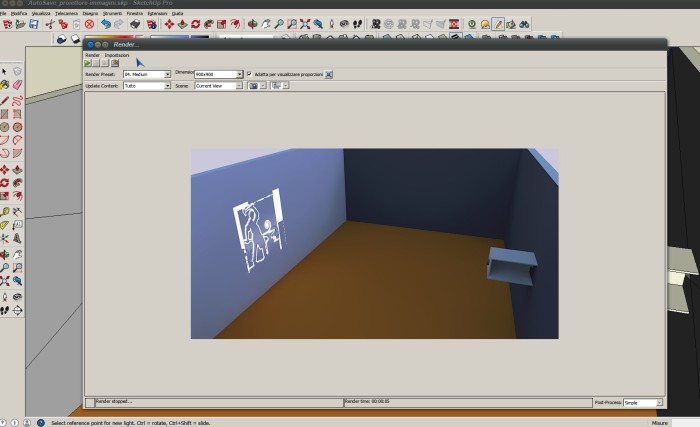Click the 'Render stopped...' status text
Image resolution: width=700 pixels, height=427 pixels.
coord(114,401)
